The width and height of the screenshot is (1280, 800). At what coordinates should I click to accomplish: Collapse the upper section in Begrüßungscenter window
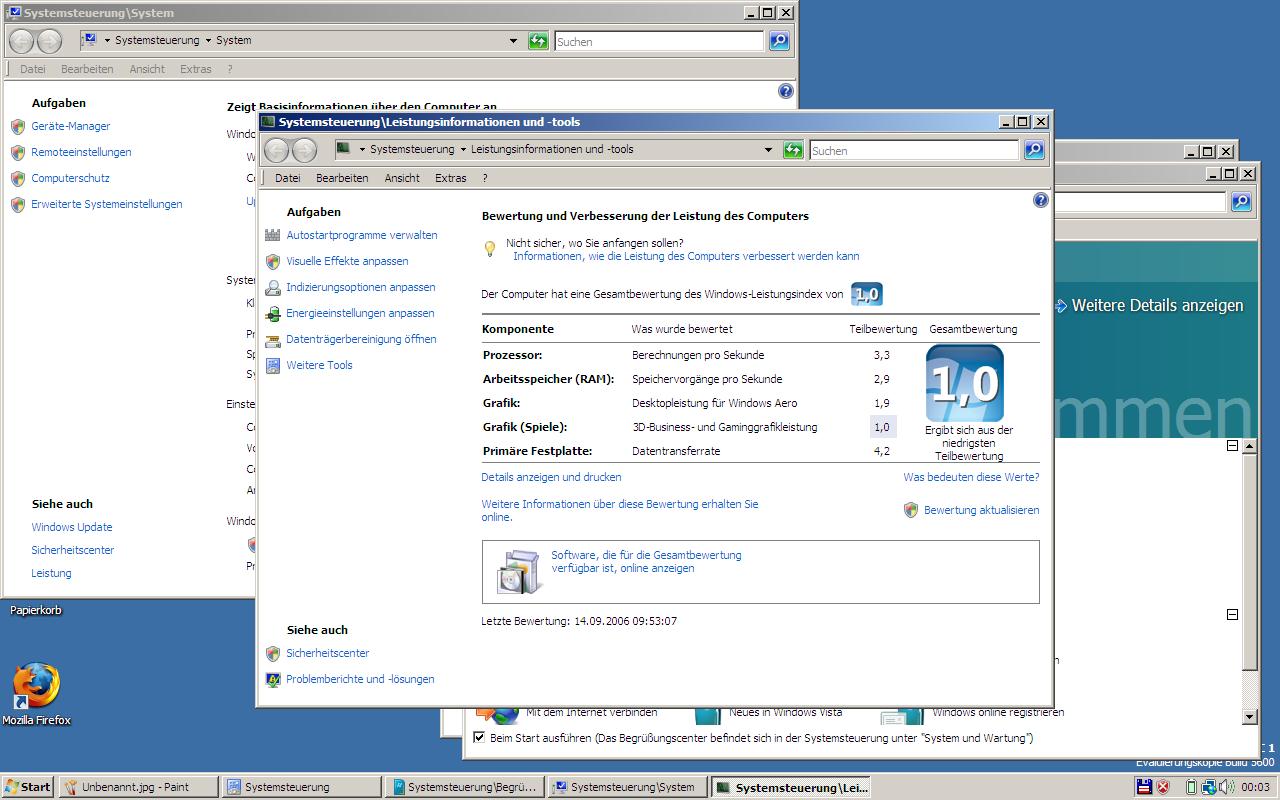point(1232,446)
